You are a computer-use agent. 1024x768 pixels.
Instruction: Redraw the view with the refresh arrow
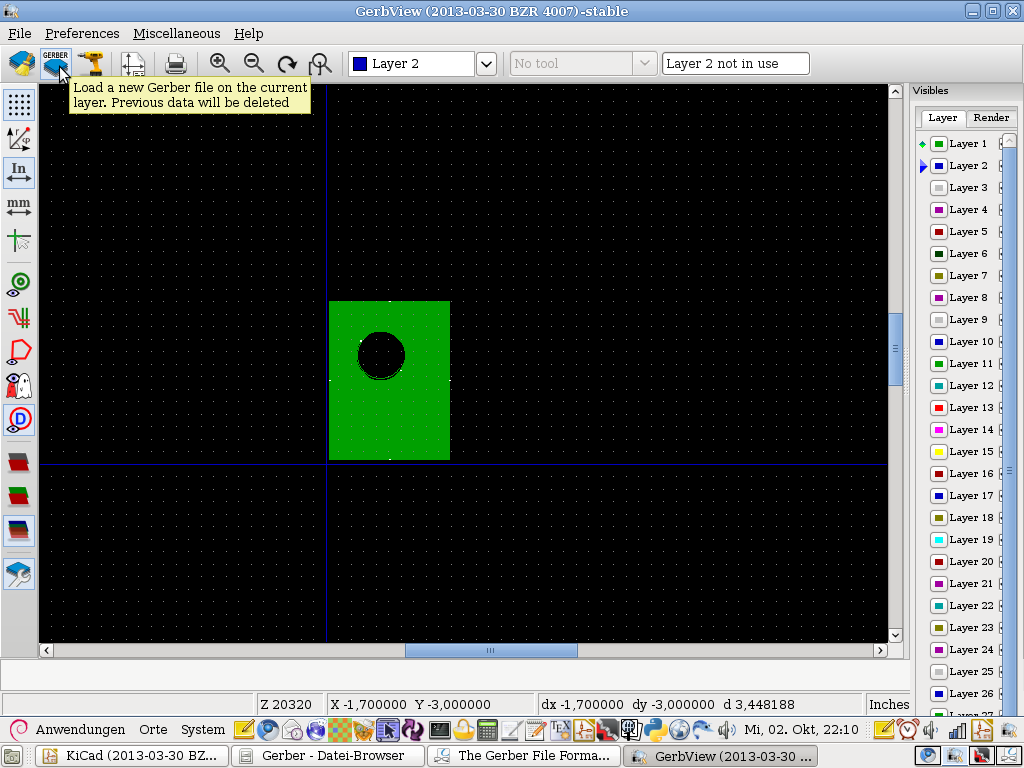tap(287, 64)
